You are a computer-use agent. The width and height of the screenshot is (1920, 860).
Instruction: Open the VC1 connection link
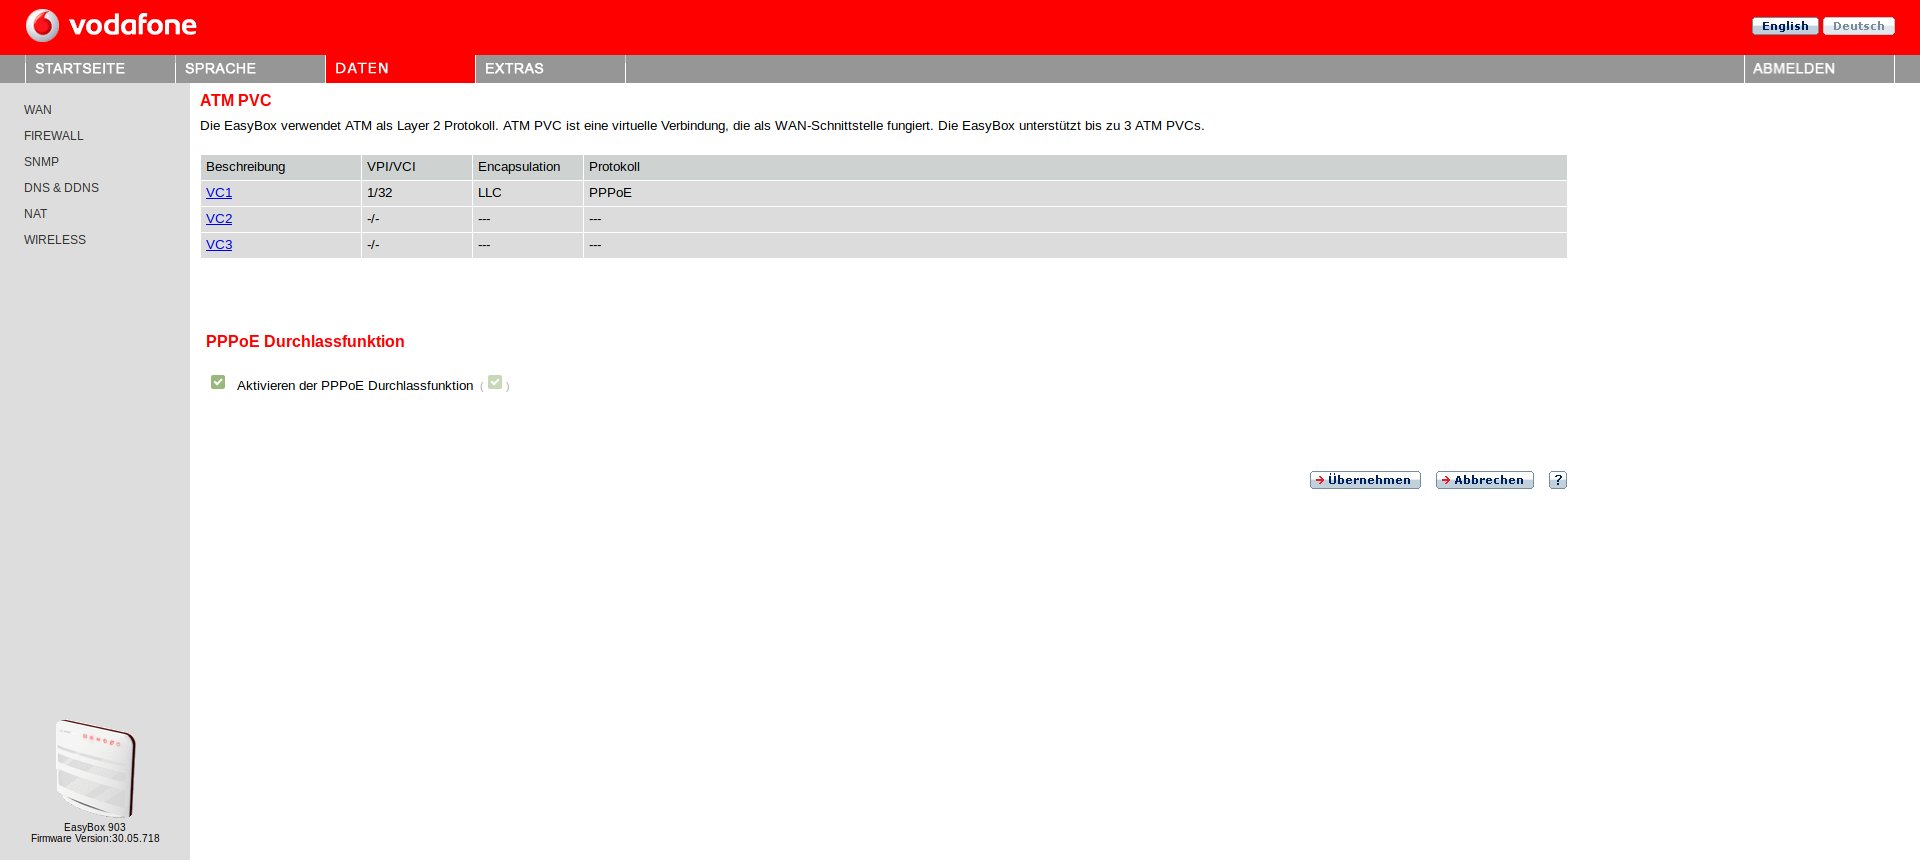pos(219,193)
